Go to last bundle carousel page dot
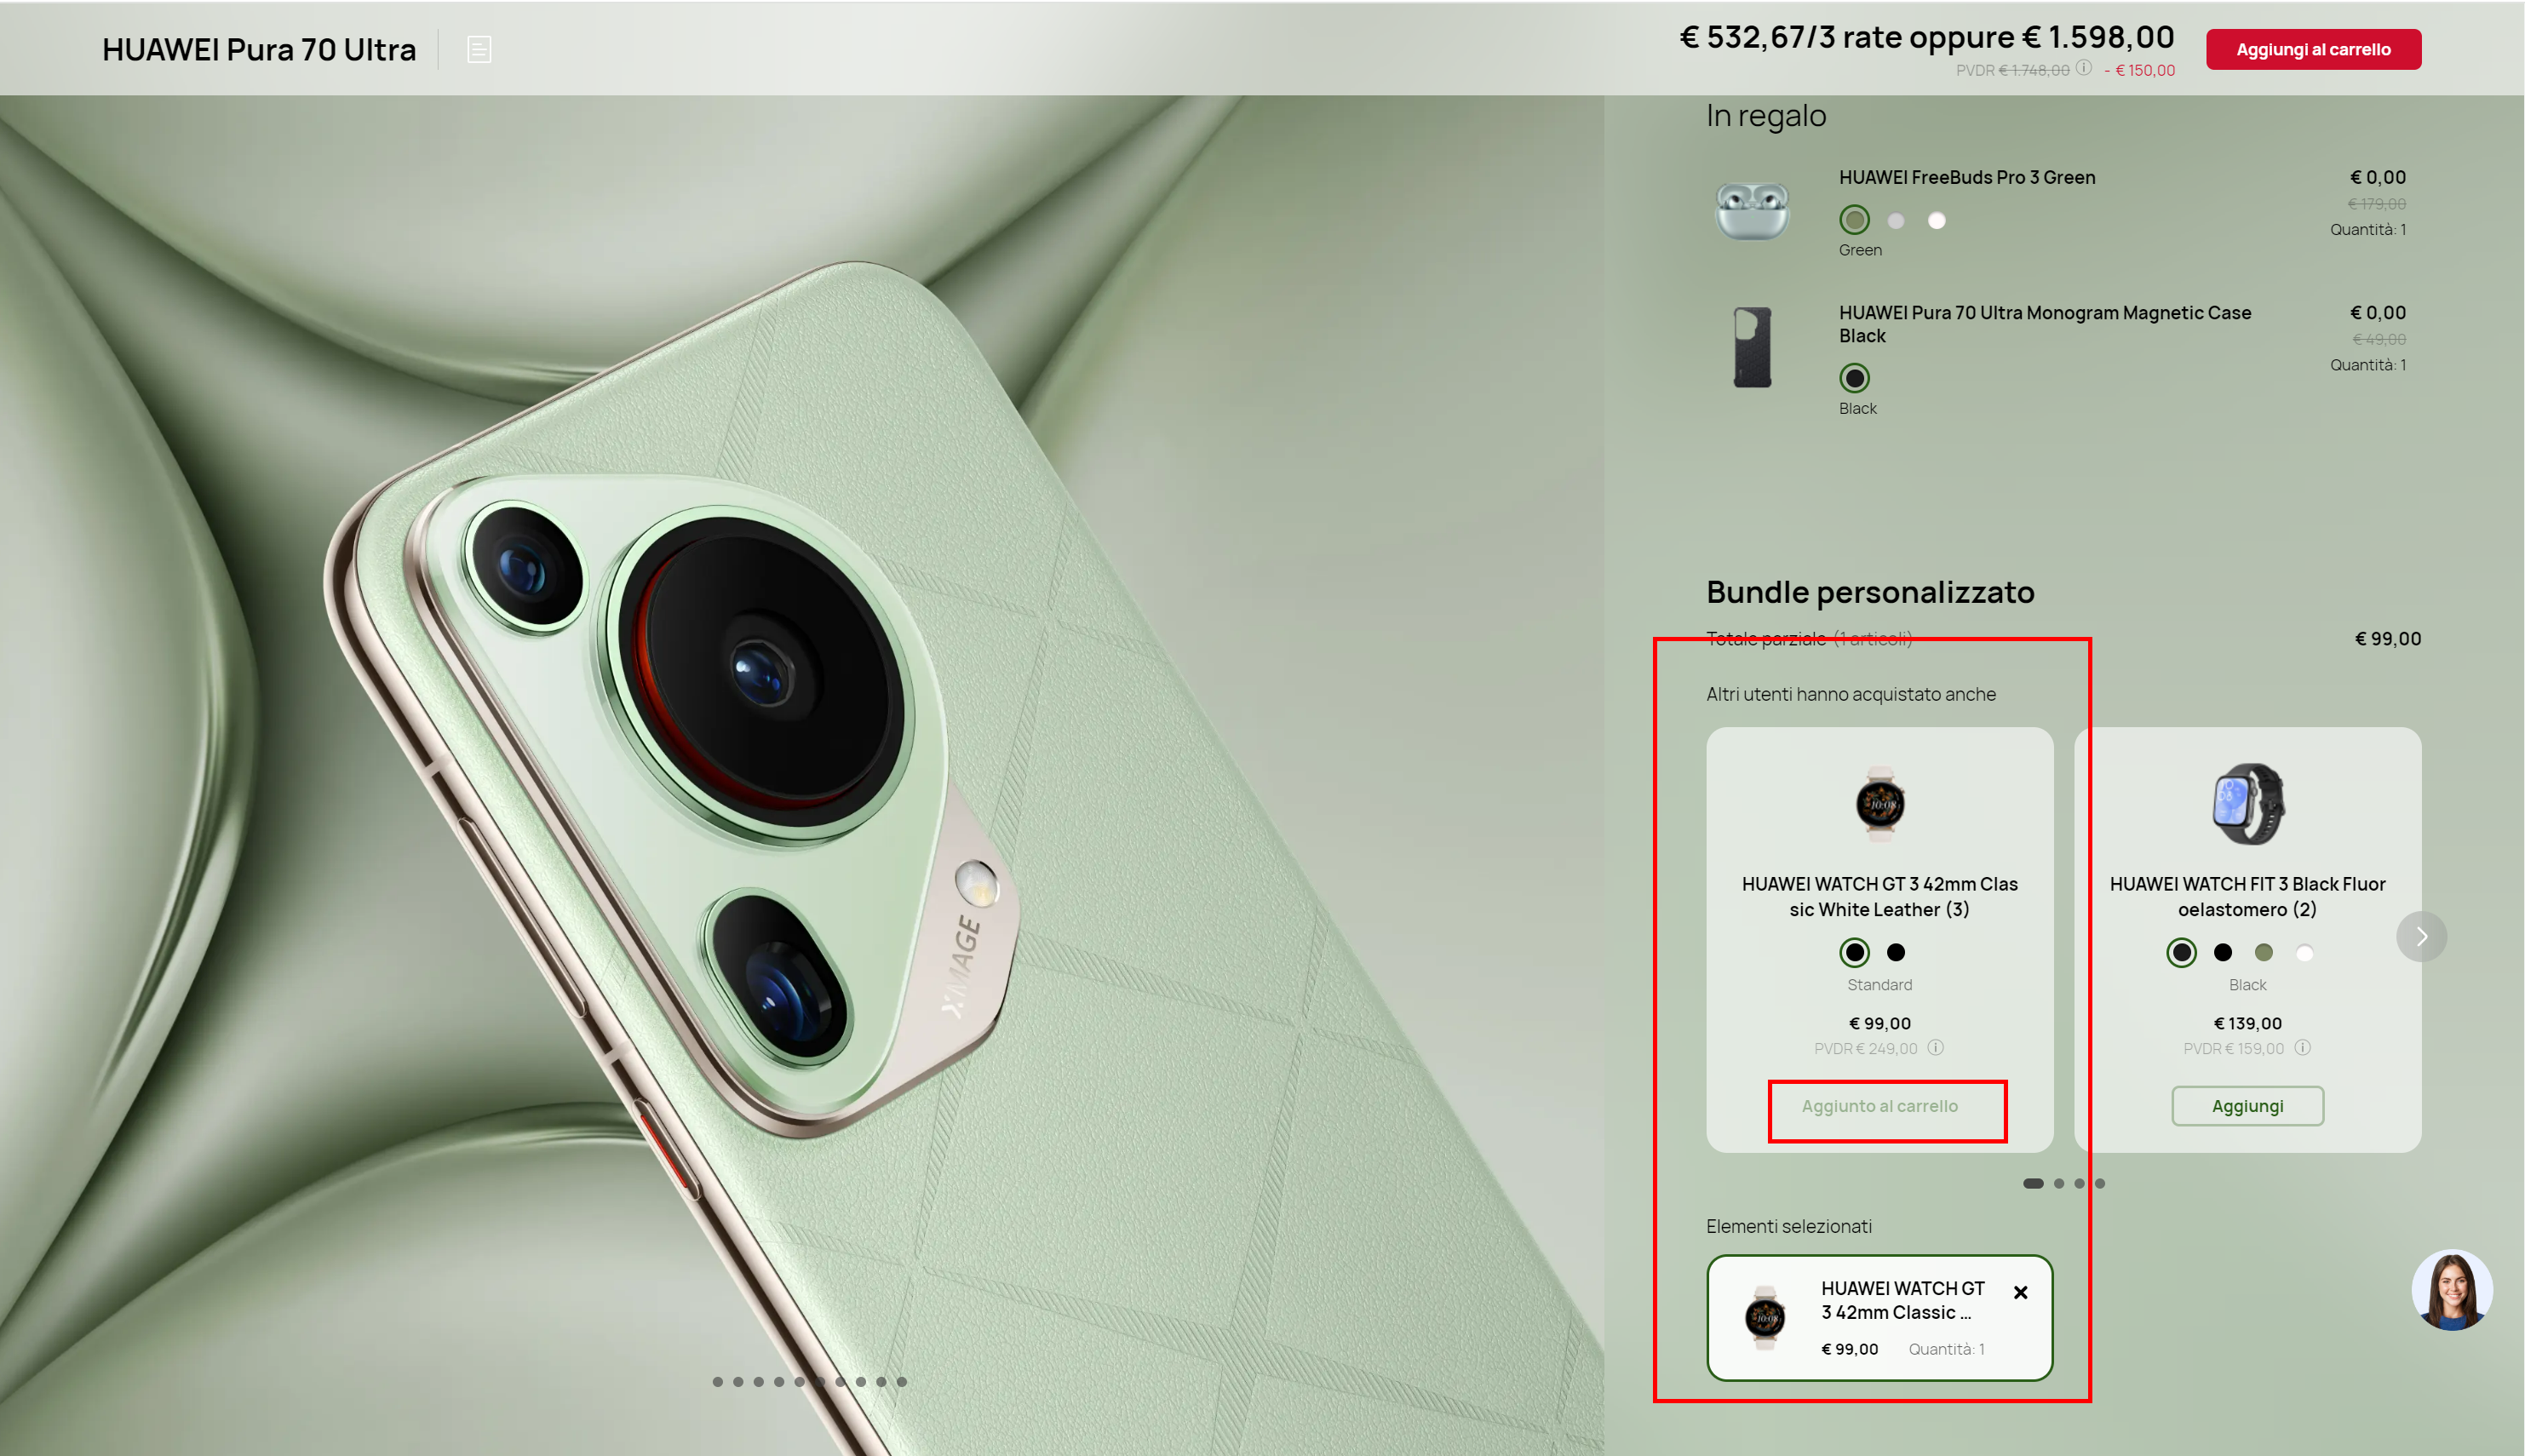 click(x=2100, y=1183)
